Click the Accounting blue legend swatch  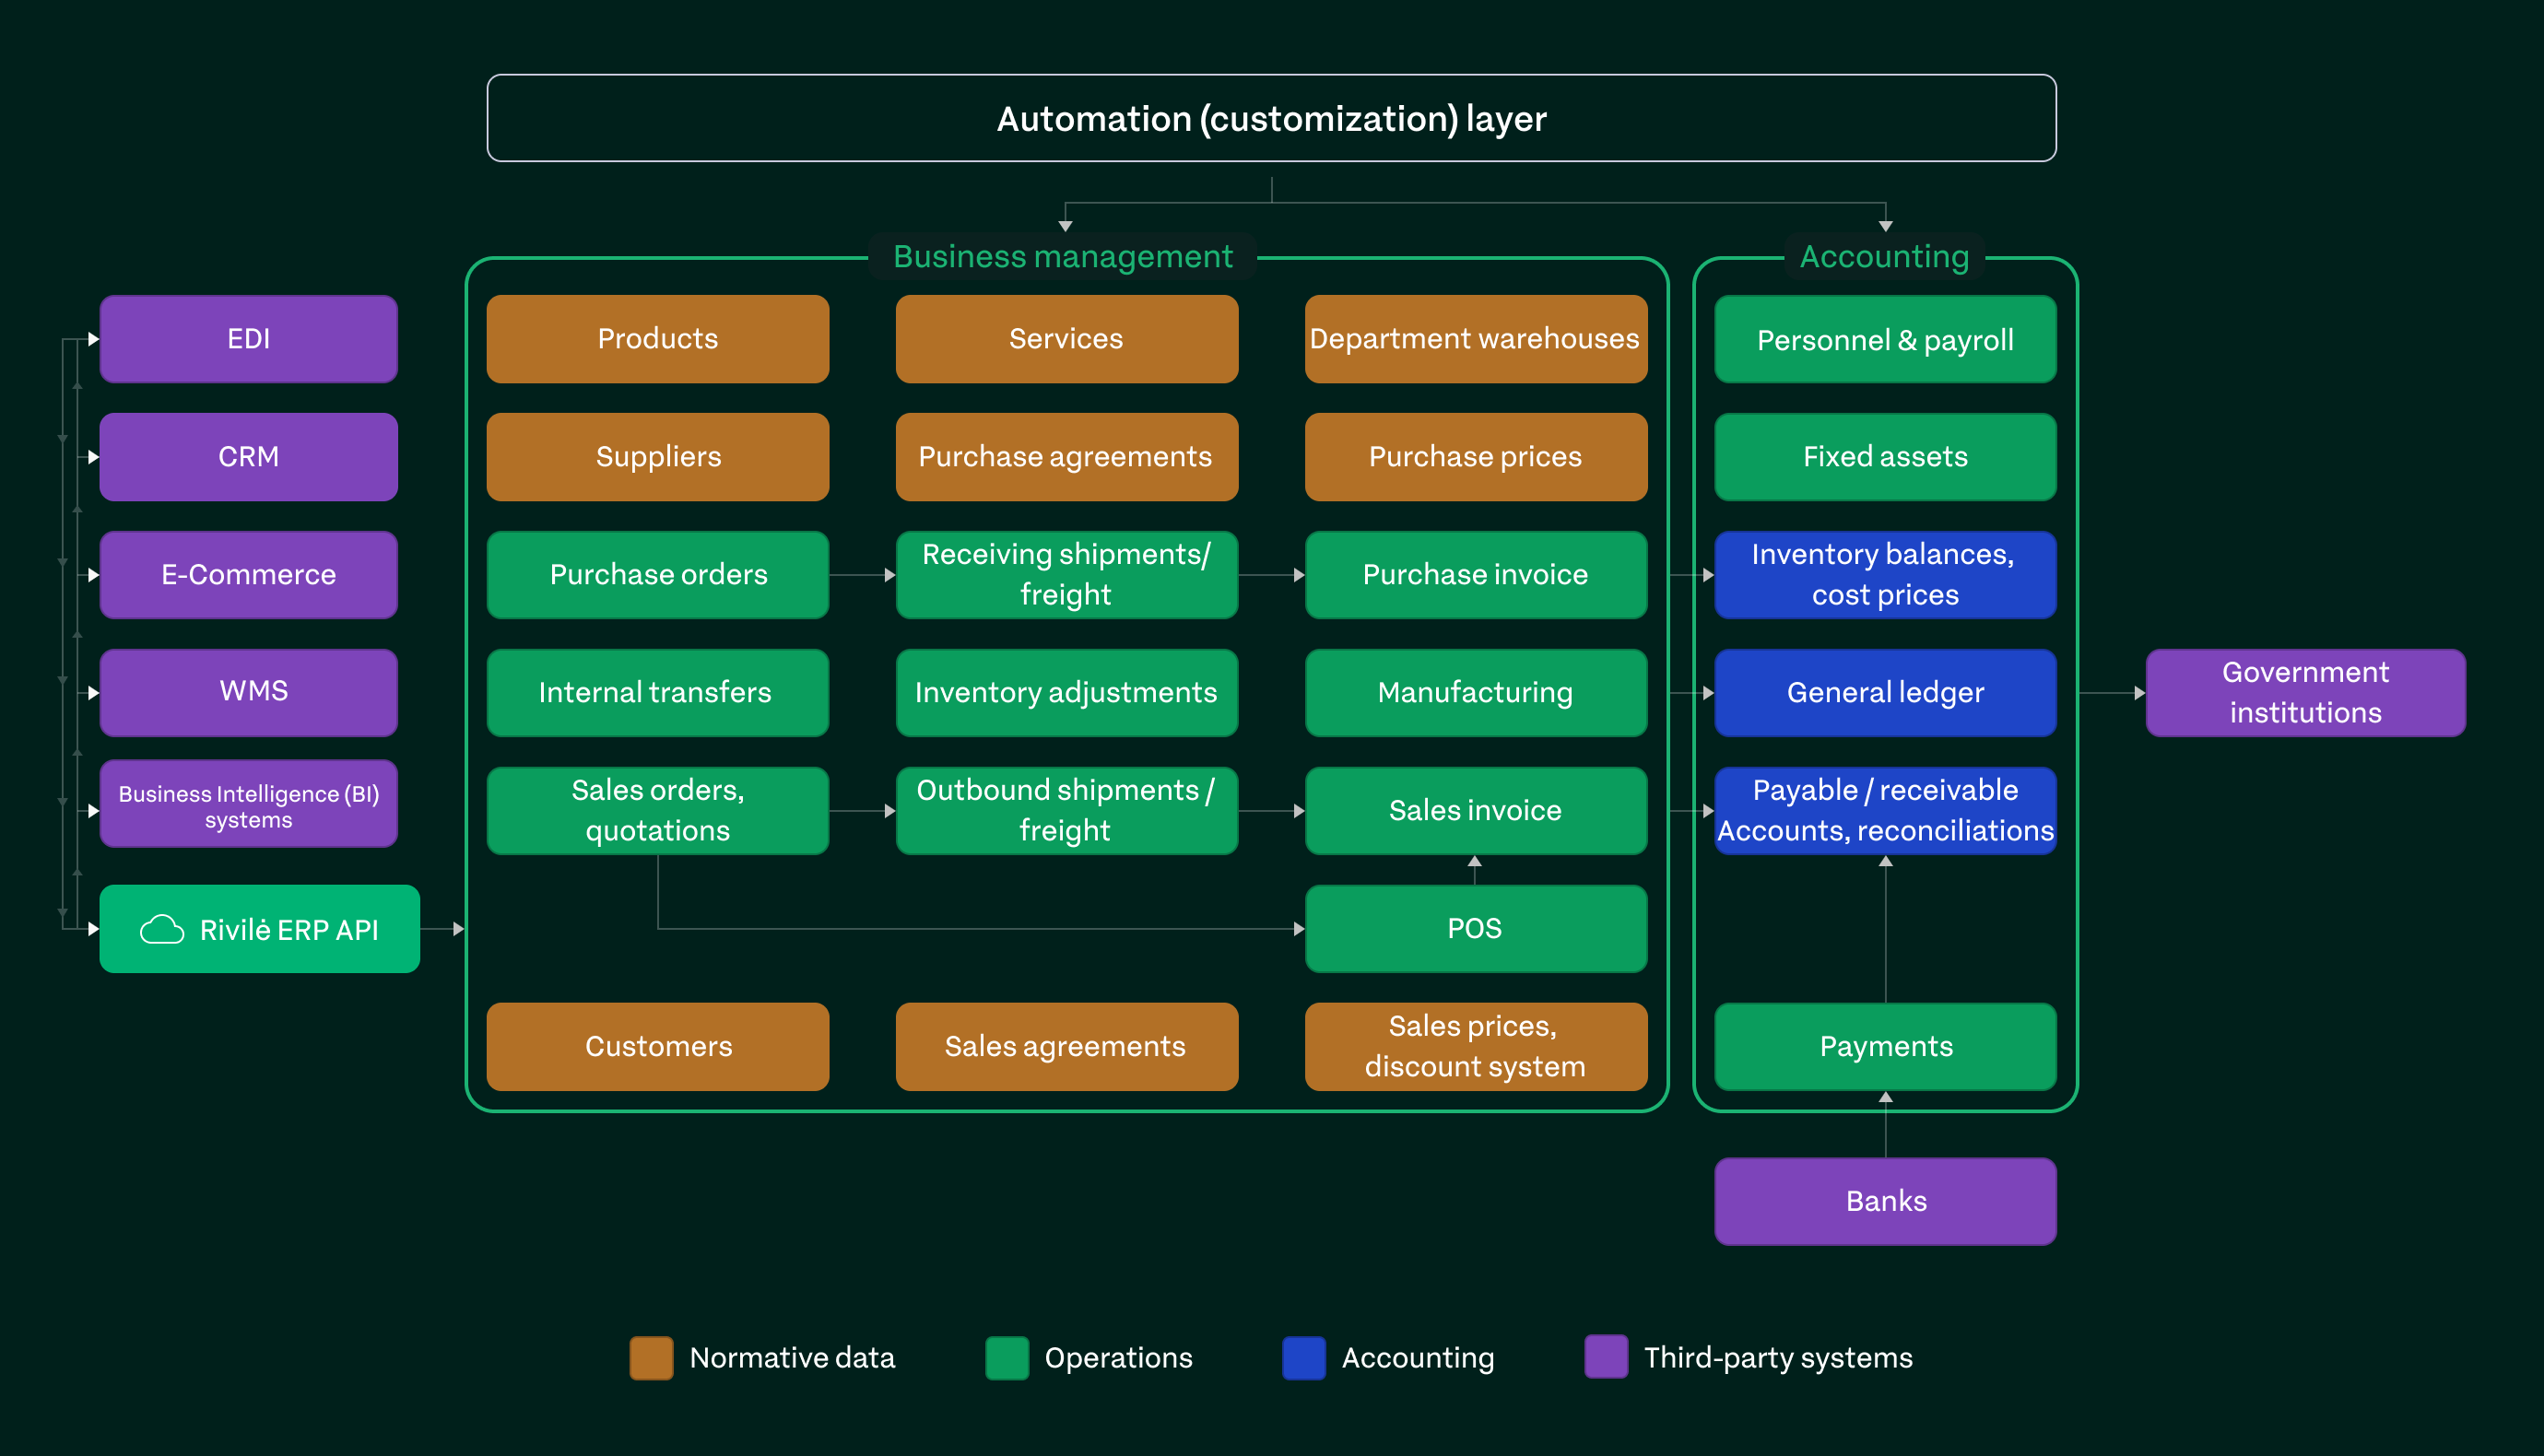[x=1303, y=1357]
